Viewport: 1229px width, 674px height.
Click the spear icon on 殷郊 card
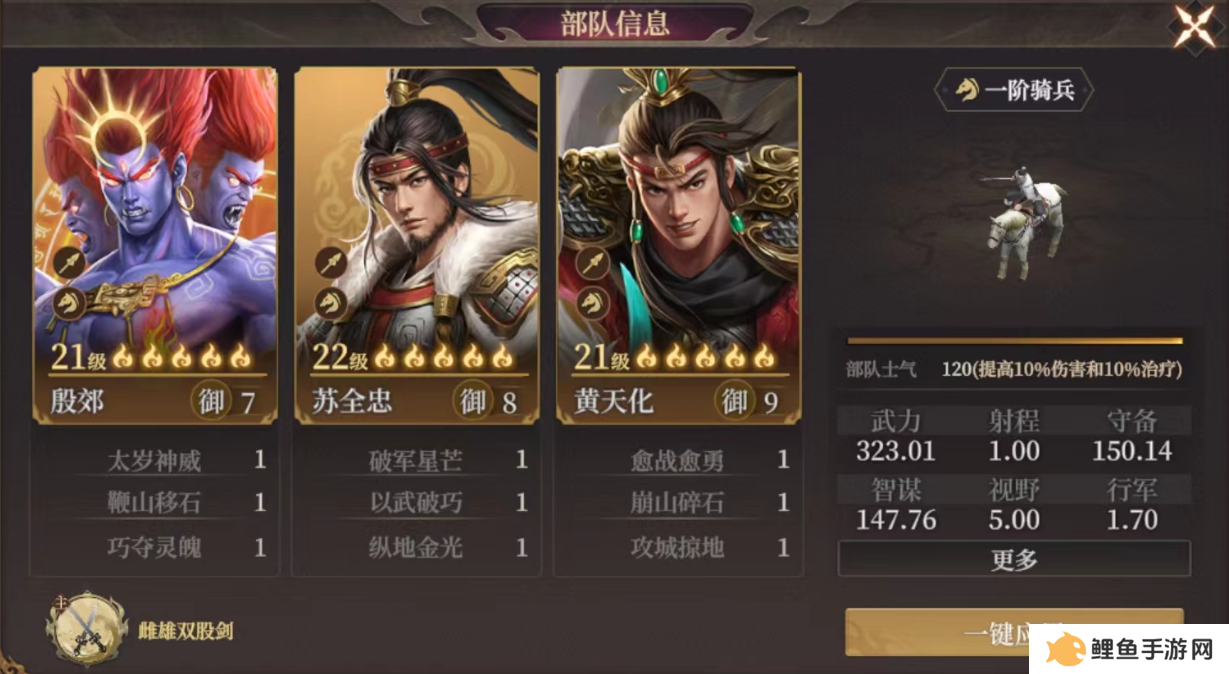pos(68,263)
